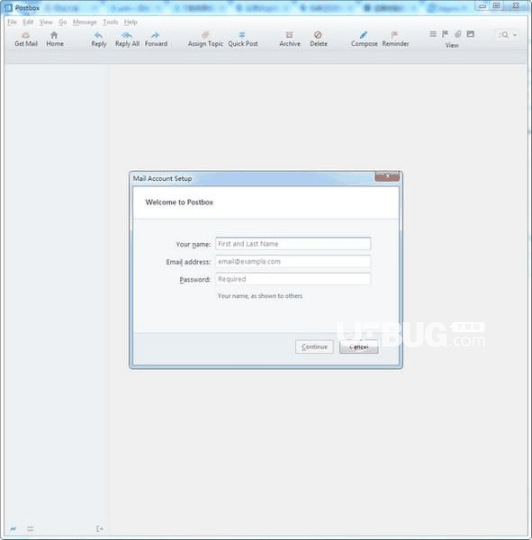Click Assign Topic in the toolbar
Screen dimensions: 532x540
pyautogui.click(x=206, y=39)
